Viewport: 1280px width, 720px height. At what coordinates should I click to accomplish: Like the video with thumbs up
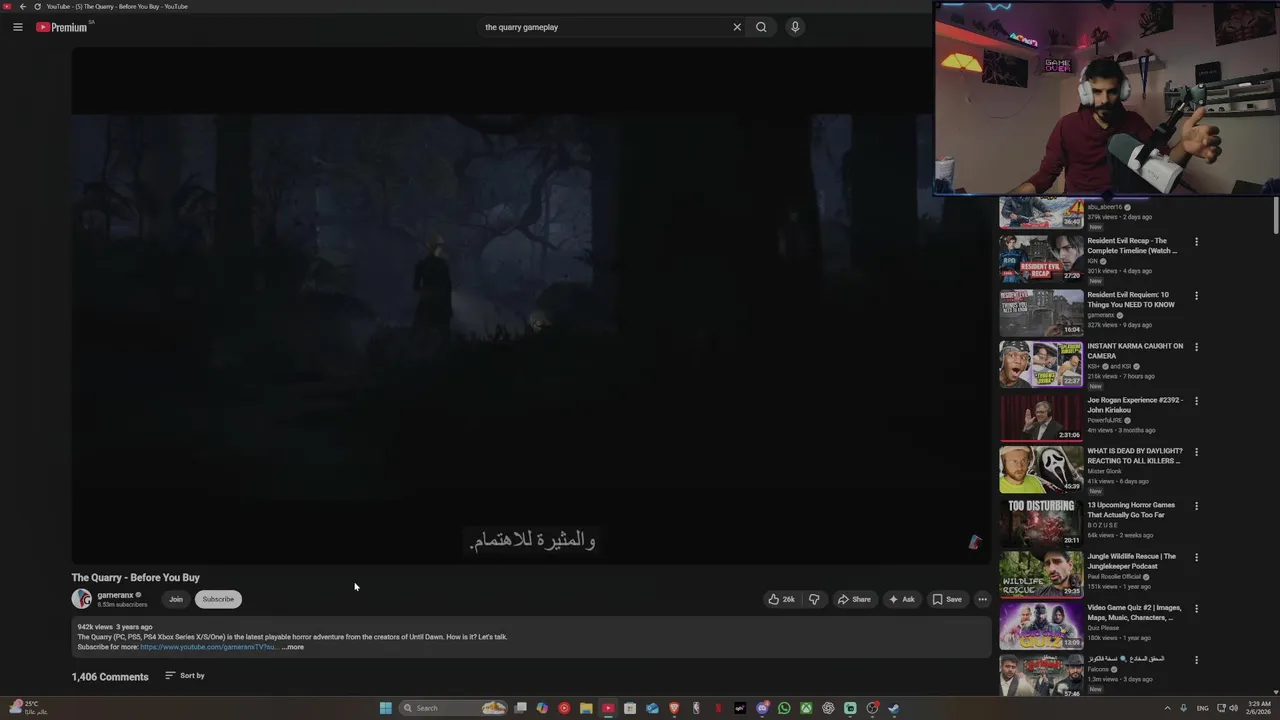[x=781, y=599]
